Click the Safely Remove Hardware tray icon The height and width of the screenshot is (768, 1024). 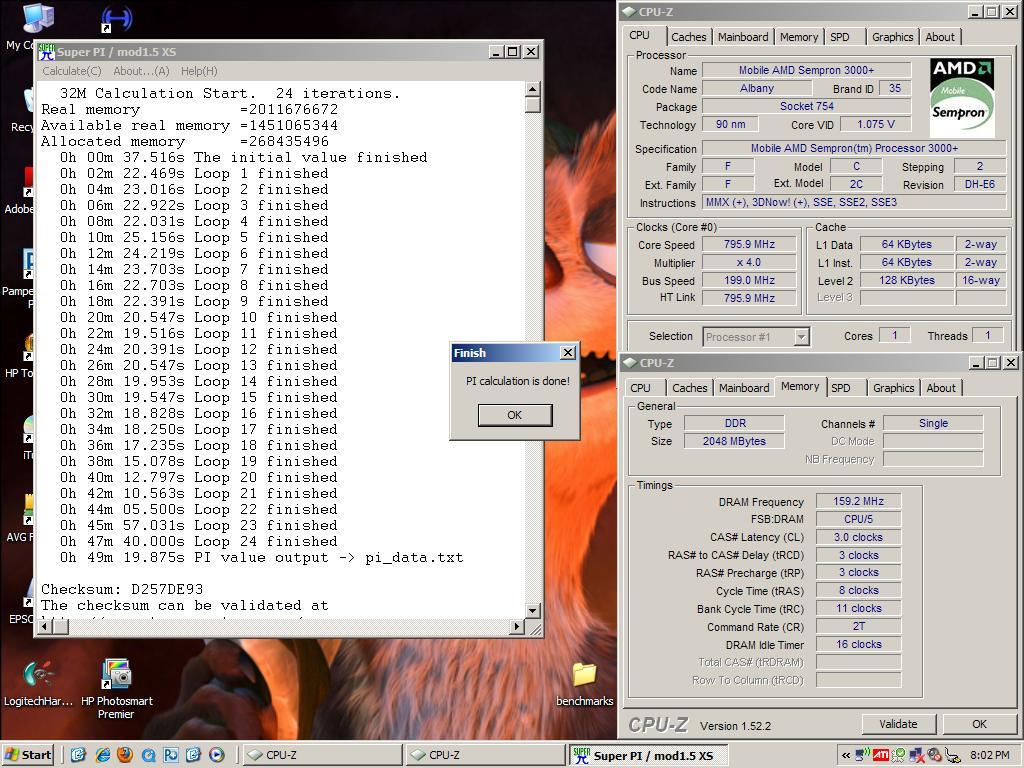coord(952,755)
